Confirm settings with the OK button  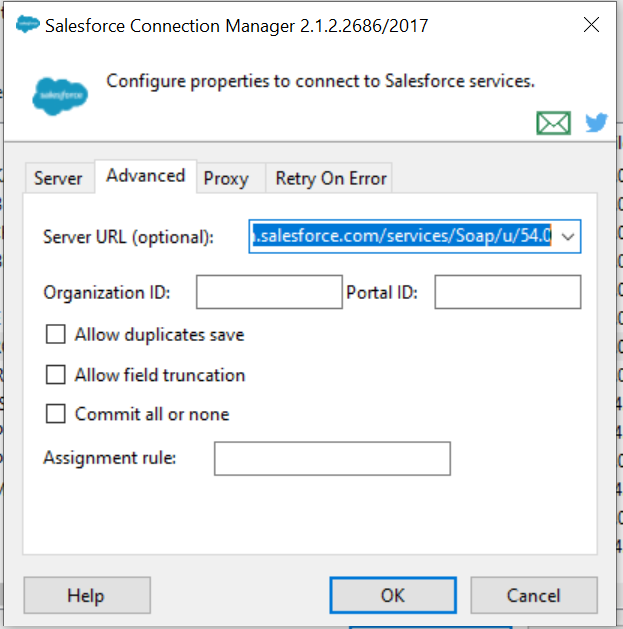(393, 595)
